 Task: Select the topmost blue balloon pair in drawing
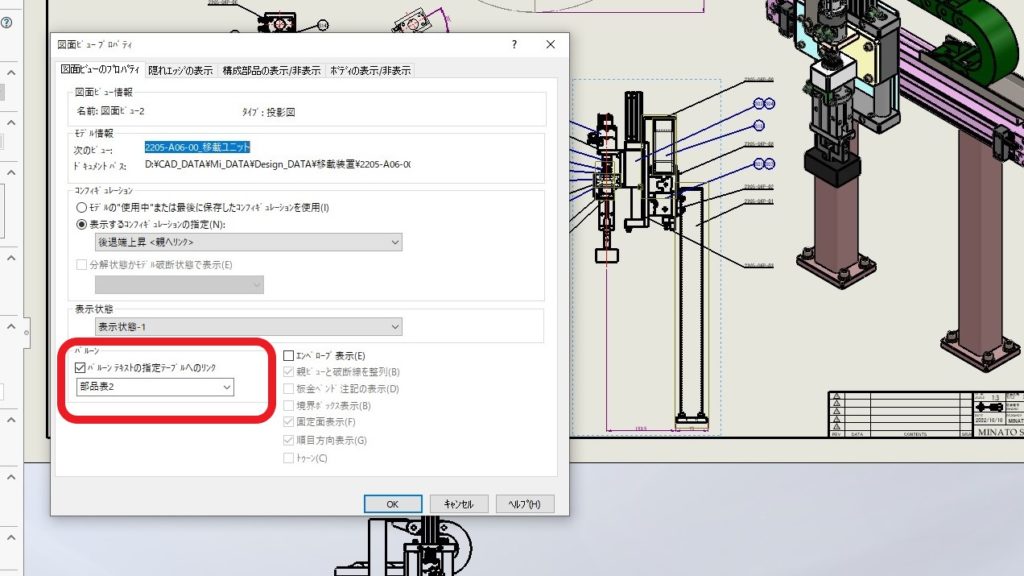tap(763, 103)
